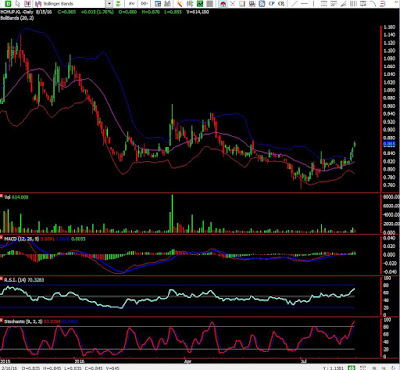Click the Vol indicator label
Screen dimensions: 400x370
[x=7, y=197]
